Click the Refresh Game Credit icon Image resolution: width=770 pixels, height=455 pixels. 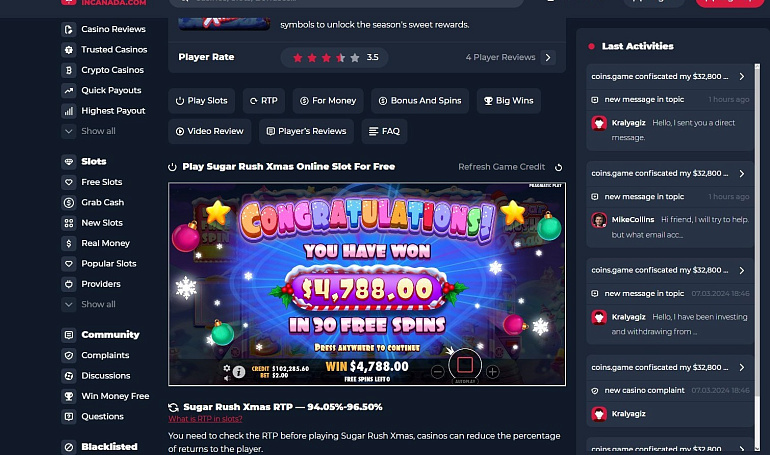558,167
